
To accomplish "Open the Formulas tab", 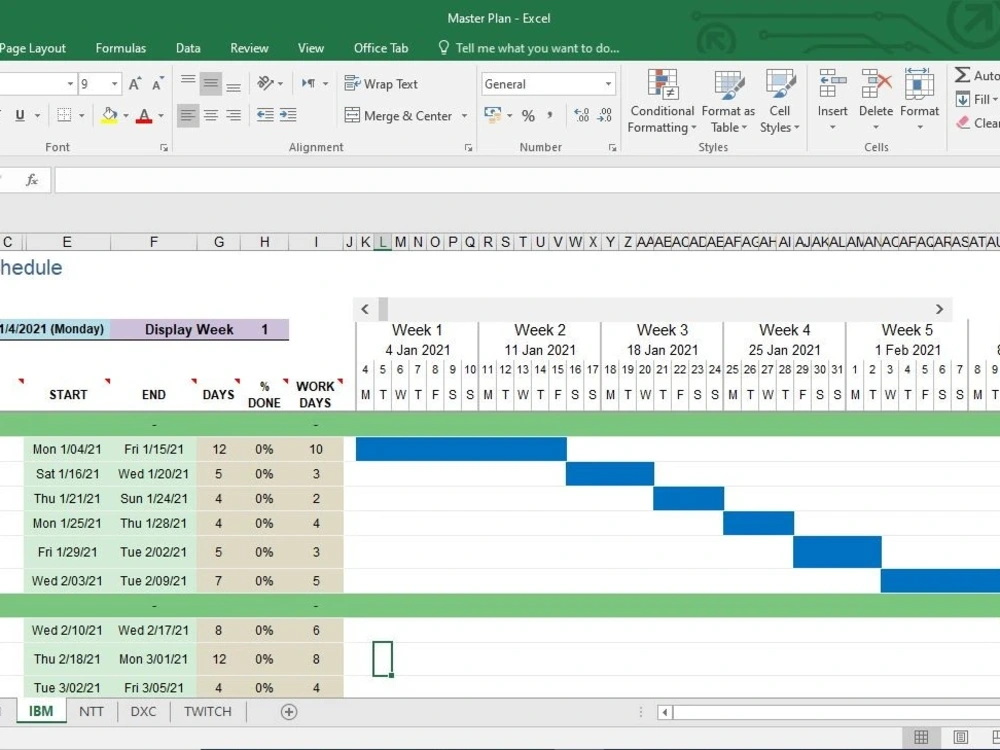I will 121,48.
